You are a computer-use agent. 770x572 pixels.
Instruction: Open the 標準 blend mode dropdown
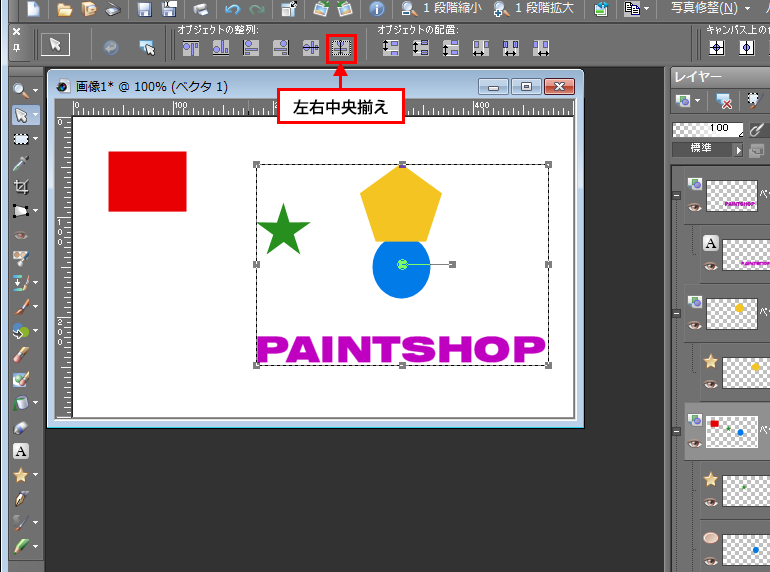(x=707, y=148)
